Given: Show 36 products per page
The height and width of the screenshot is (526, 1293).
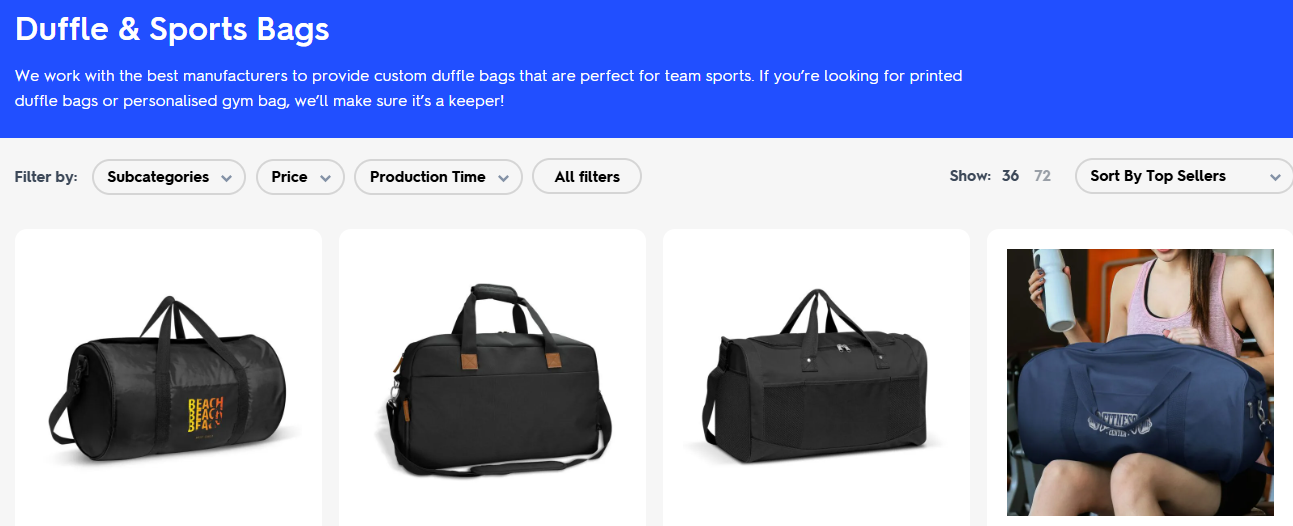Looking at the screenshot, I should (x=1010, y=176).
